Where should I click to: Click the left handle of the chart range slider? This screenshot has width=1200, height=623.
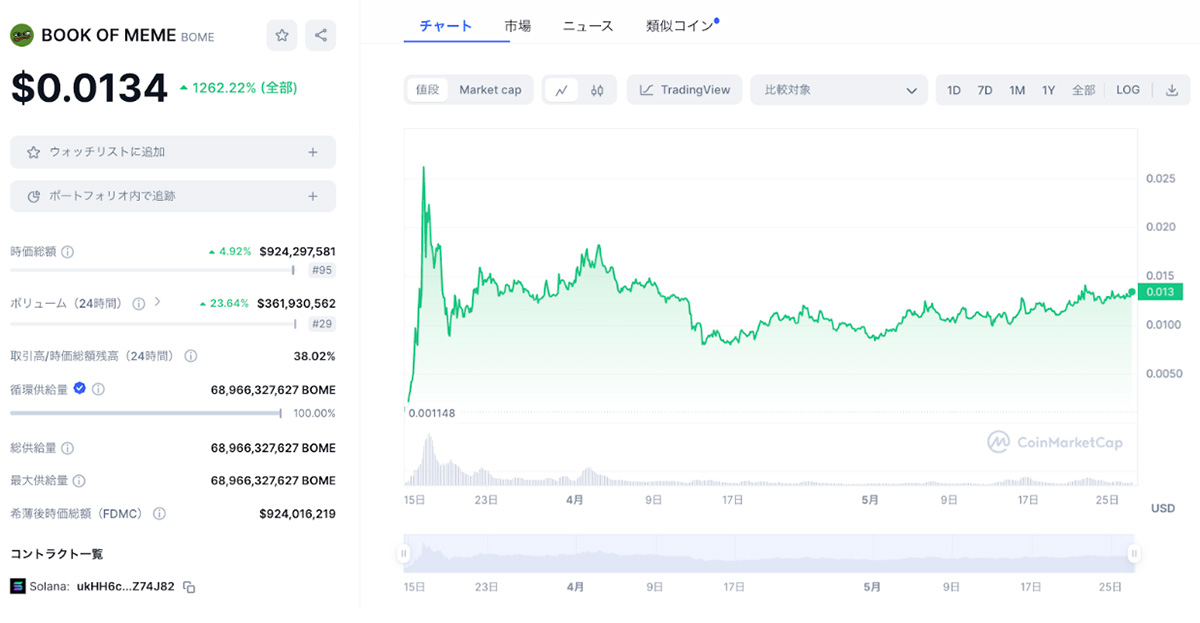click(405, 553)
